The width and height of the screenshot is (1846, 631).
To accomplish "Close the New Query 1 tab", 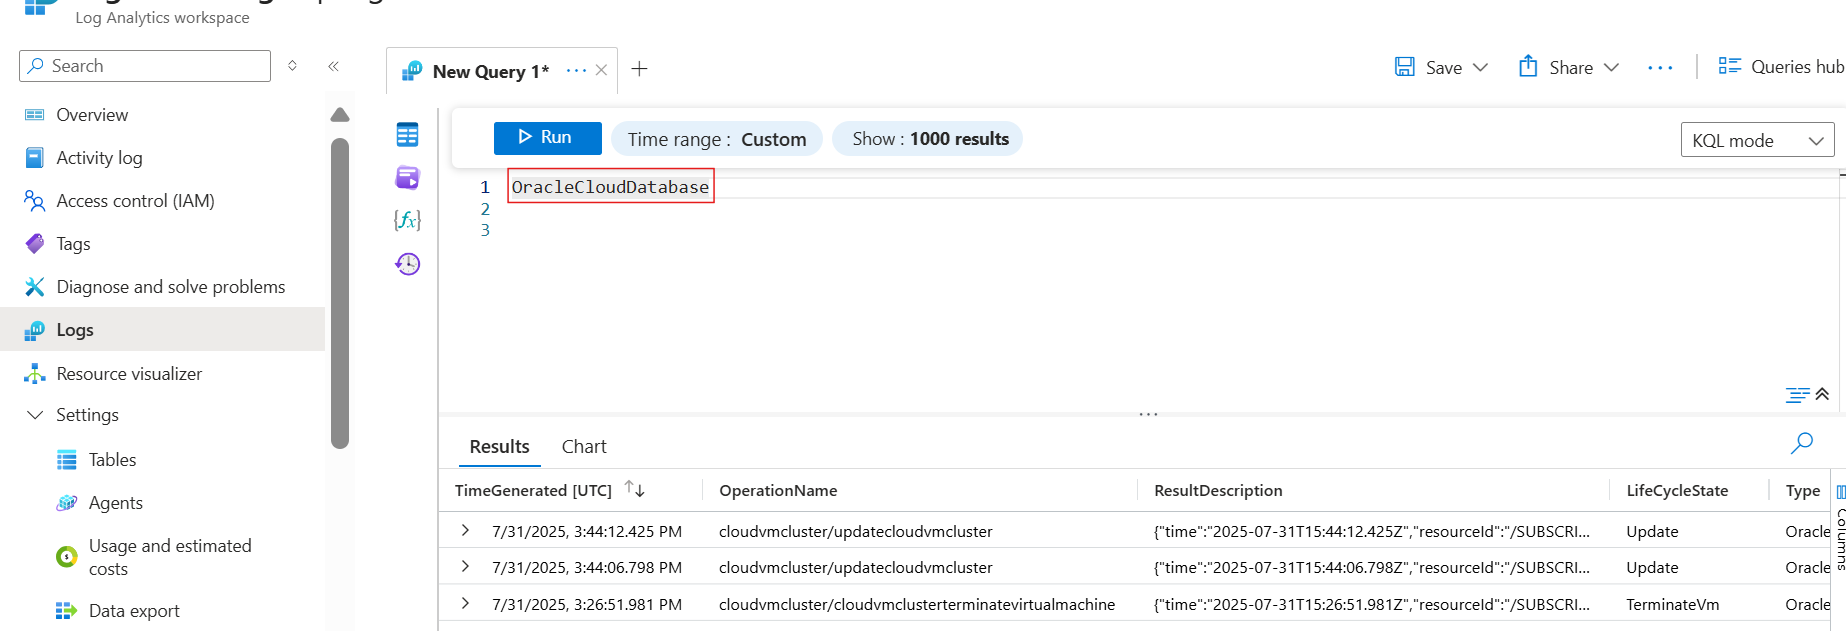I will 601,70.
